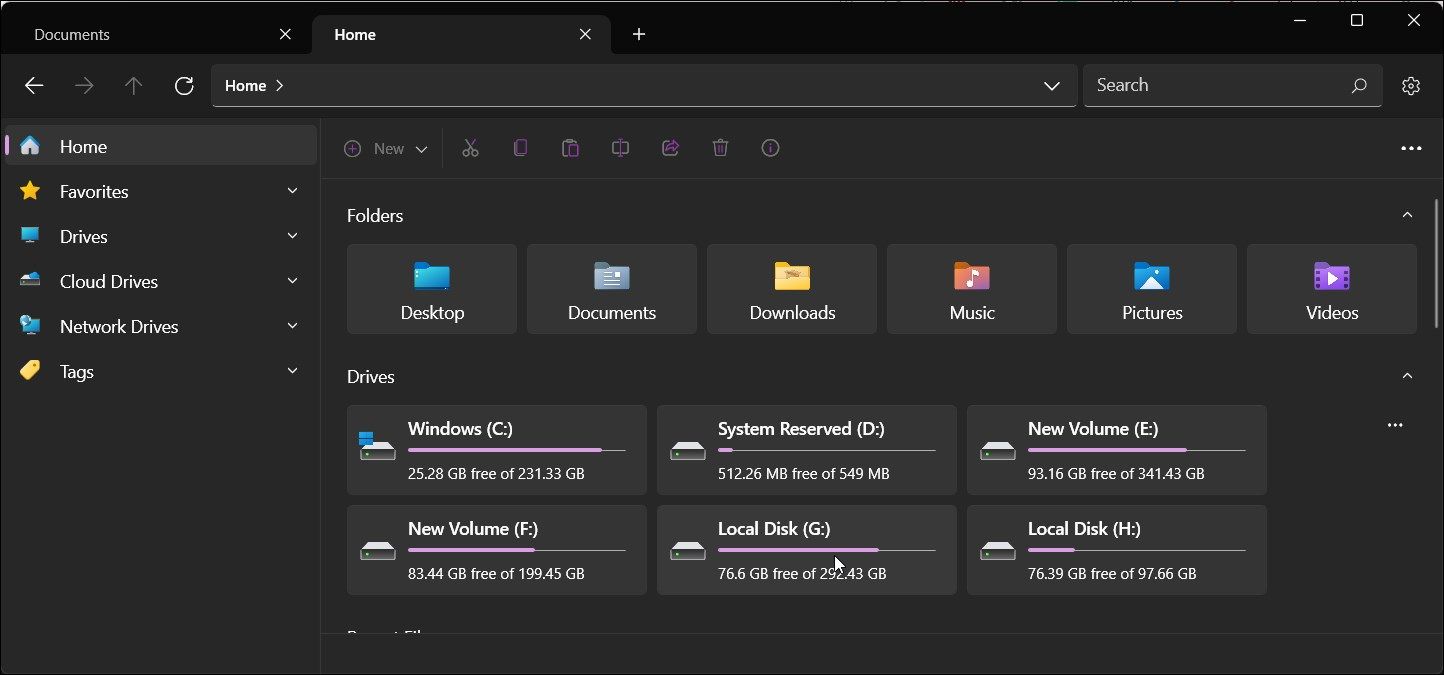Expand the Drives sidebar section
Image resolution: width=1444 pixels, height=675 pixels.
click(x=292, y=236)
